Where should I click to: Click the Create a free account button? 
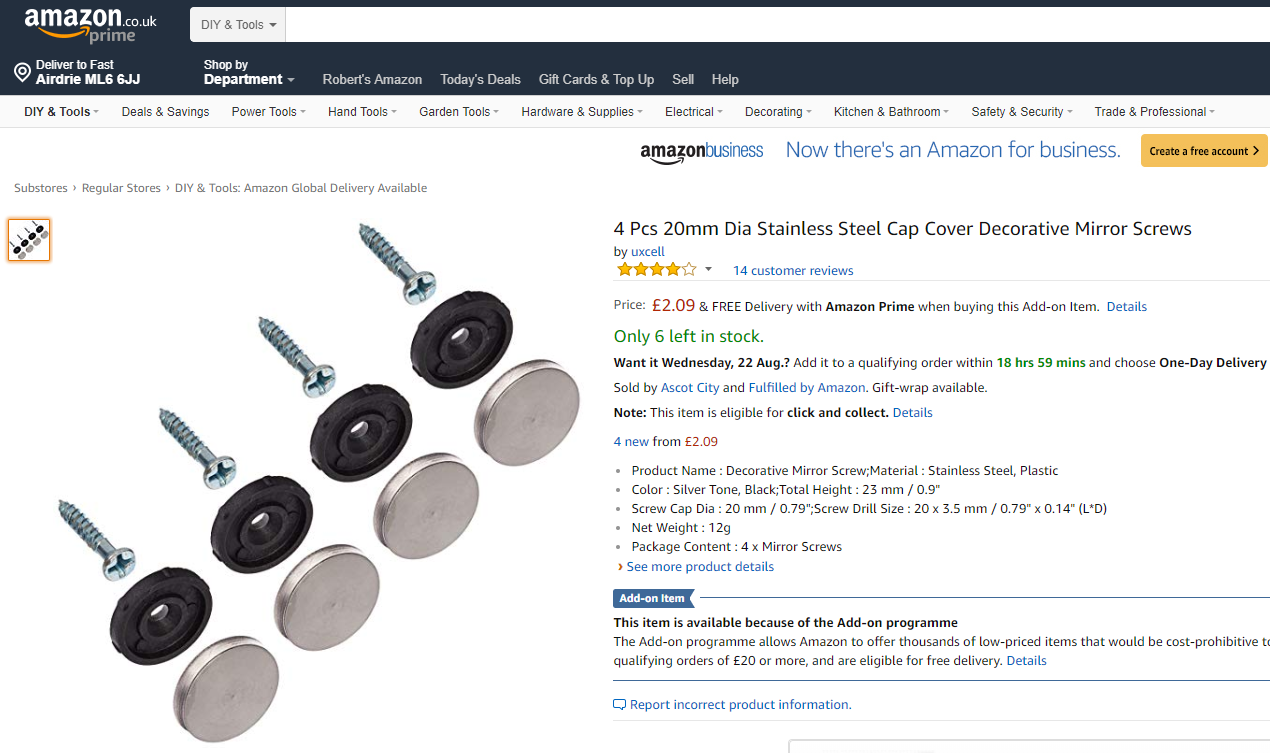(1204, 151)
